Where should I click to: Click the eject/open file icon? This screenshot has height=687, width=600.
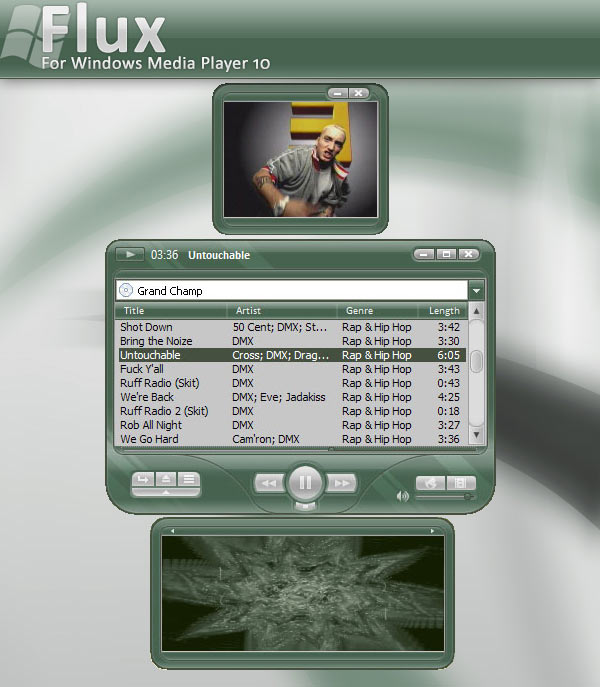166,479
